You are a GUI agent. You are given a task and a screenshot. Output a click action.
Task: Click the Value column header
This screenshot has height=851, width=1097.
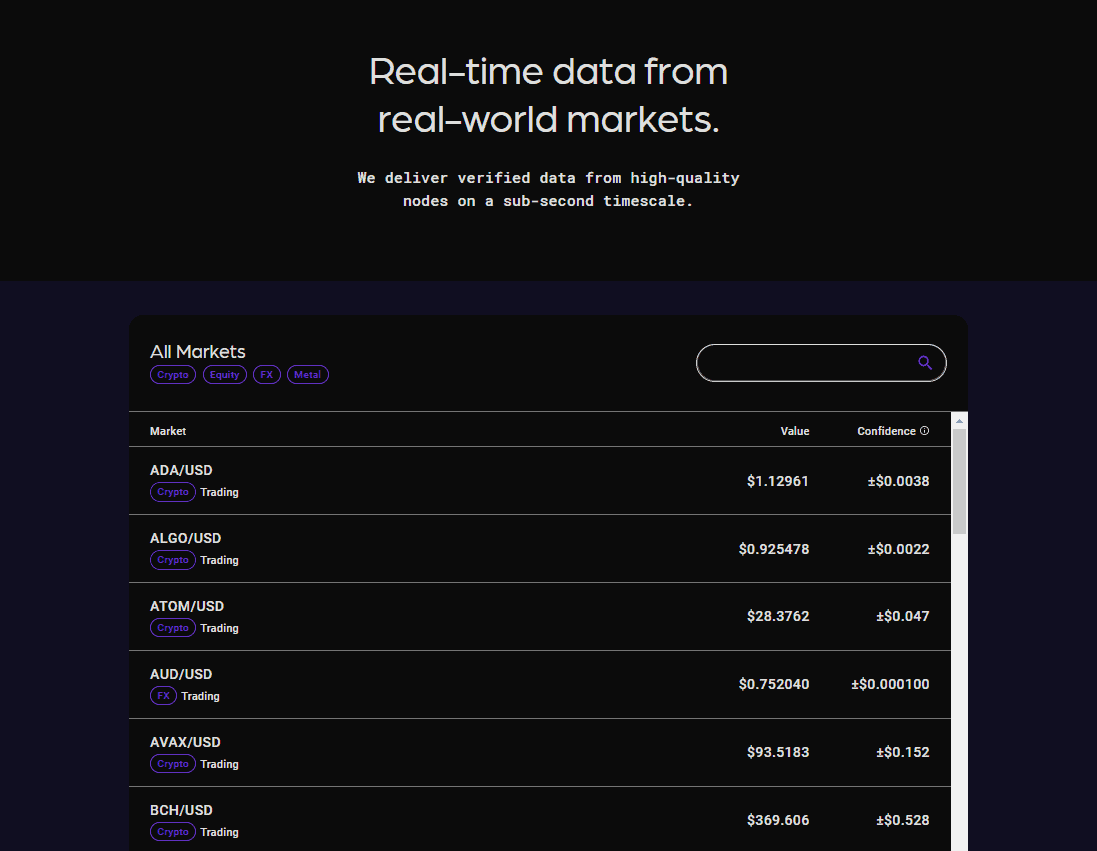pyautogui.click(x=795, y=431)
